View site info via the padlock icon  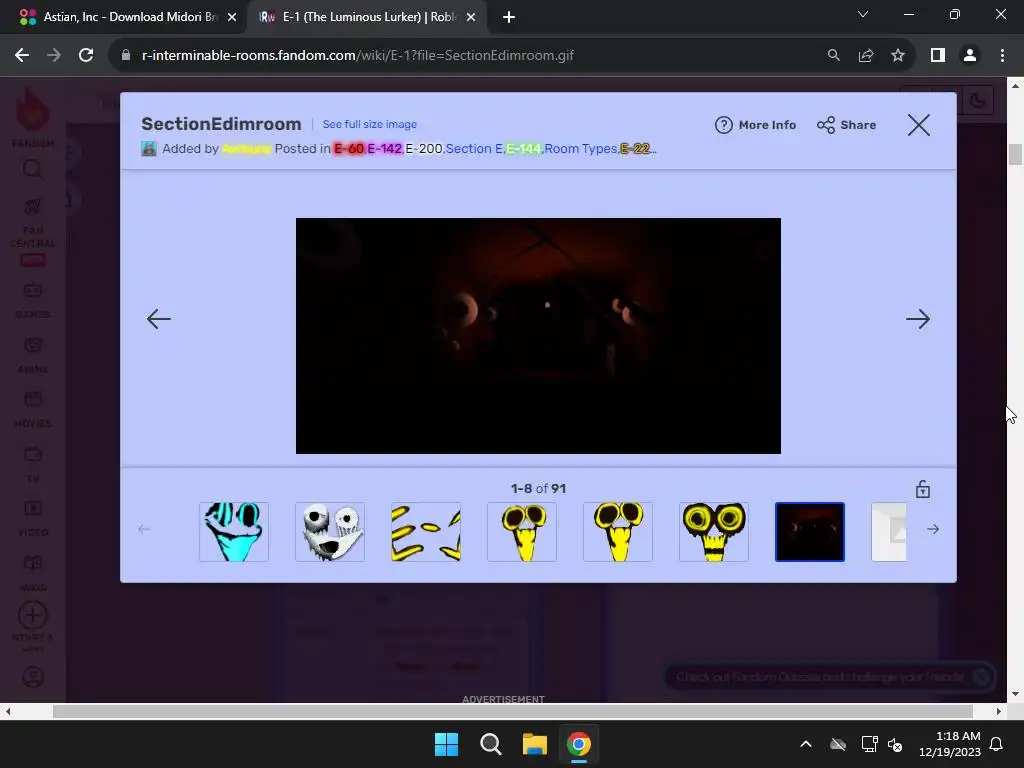(126, 56)
